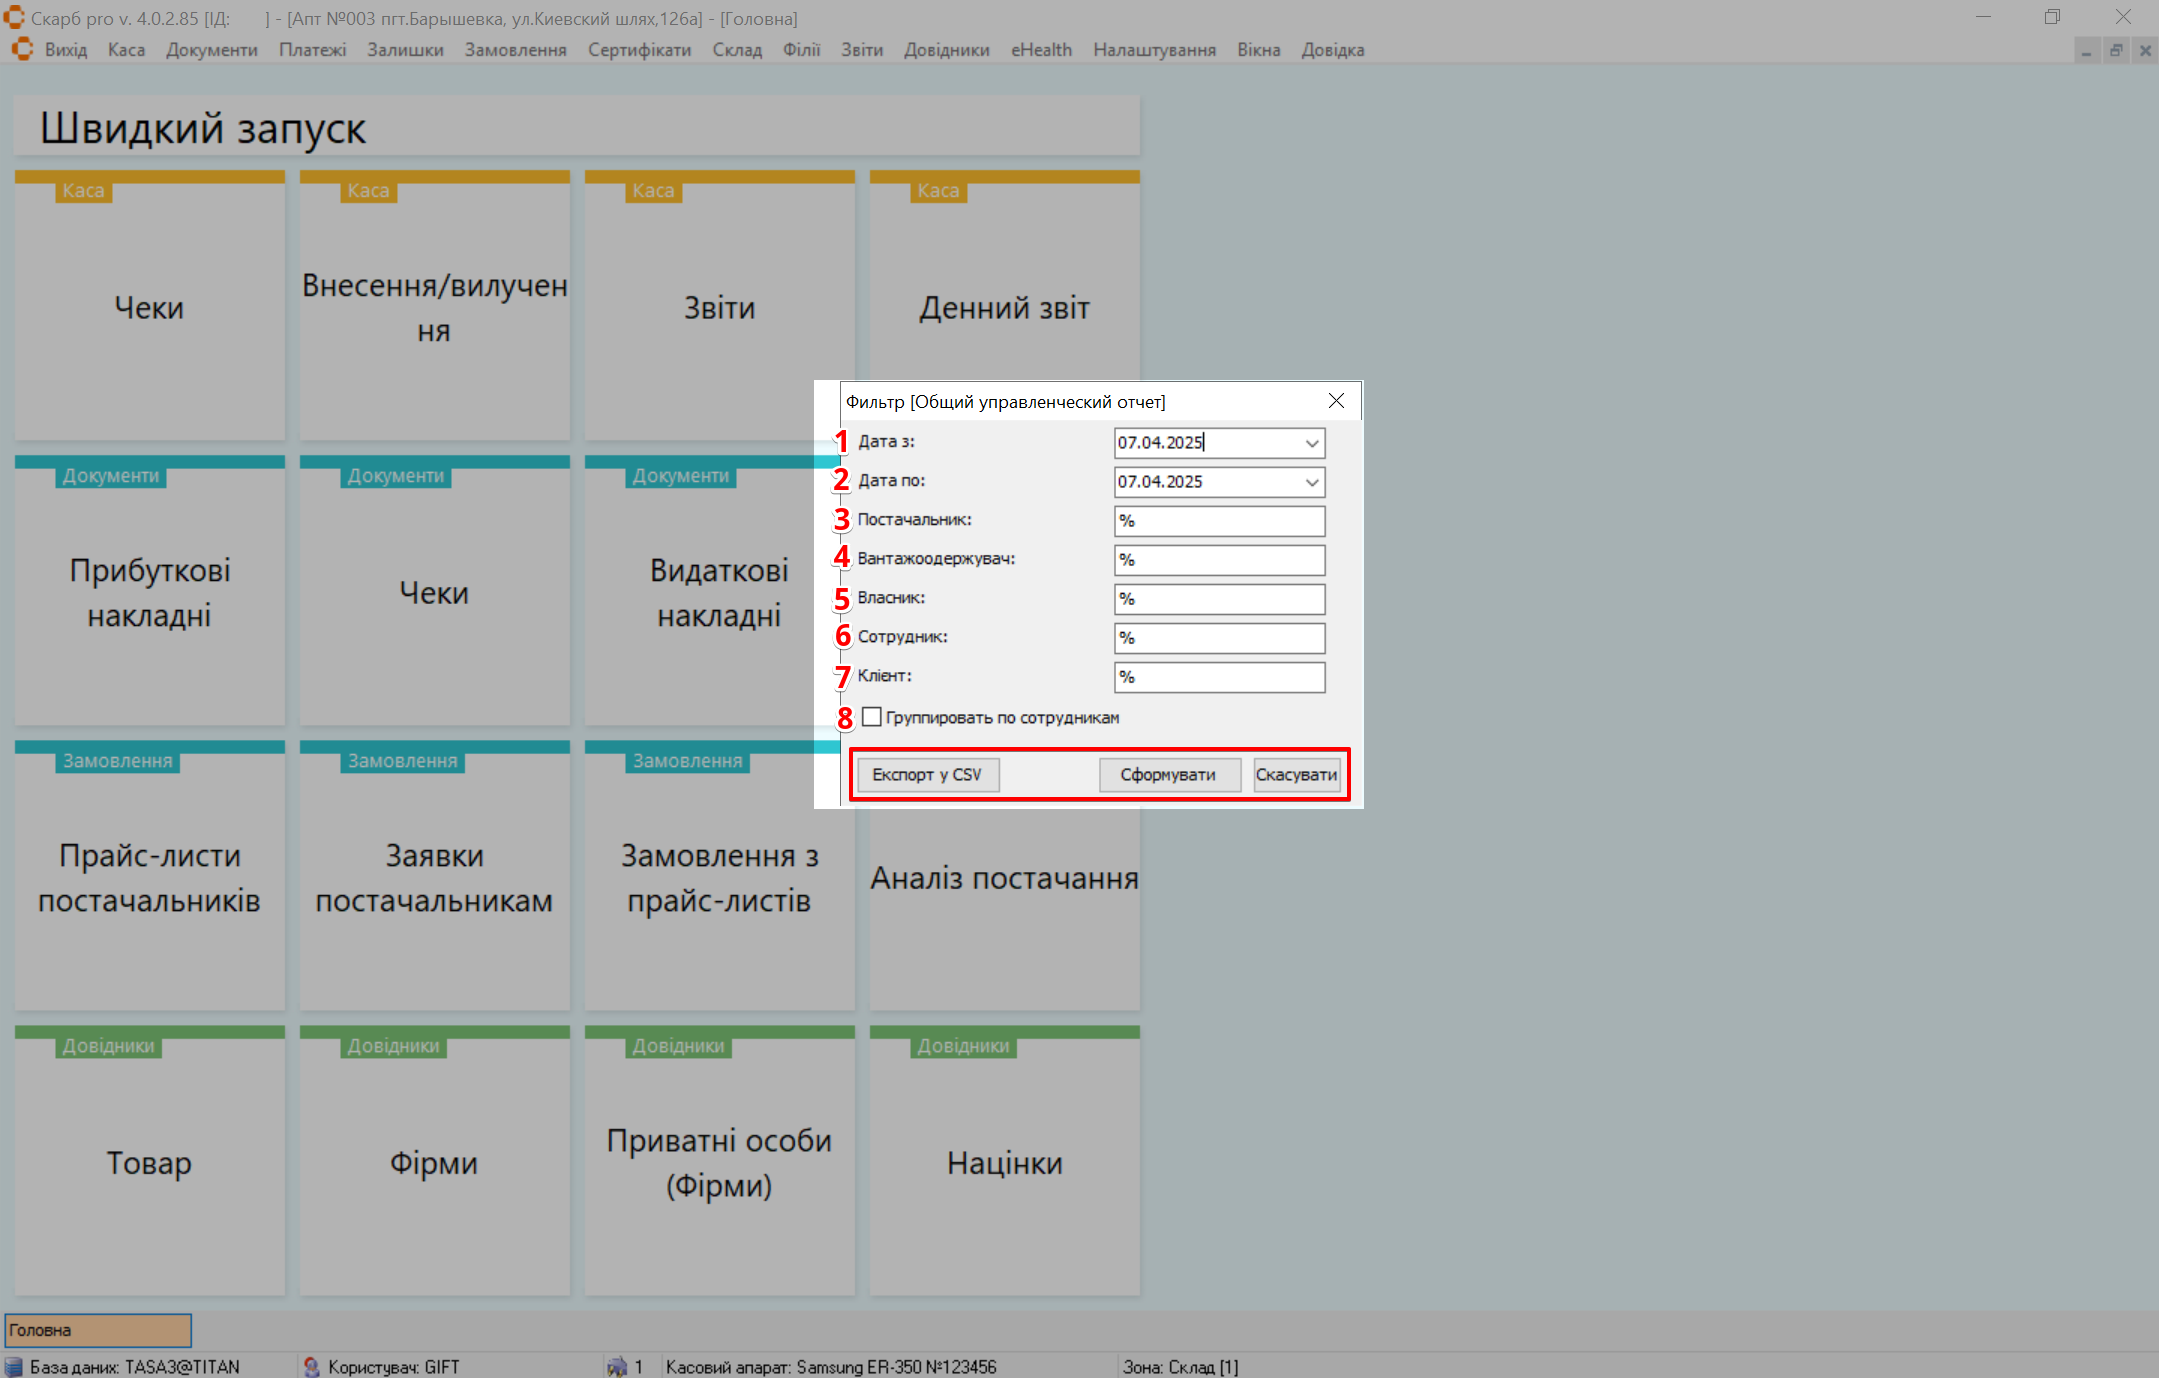2159x1378 pixels.
Task: Select the Головна window tab
Action: tap(98, 1330)
